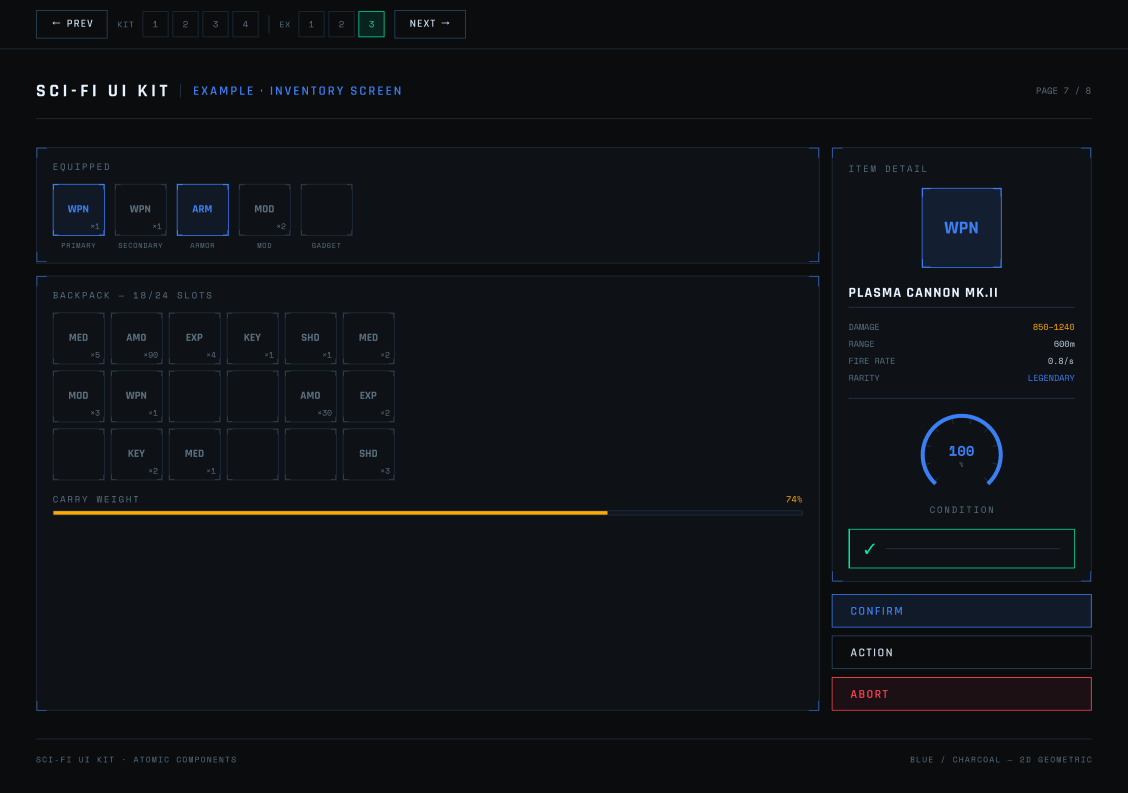Go to KIT page 3
The width and height of the screenshot is (1128, 794).
point(215,24)
